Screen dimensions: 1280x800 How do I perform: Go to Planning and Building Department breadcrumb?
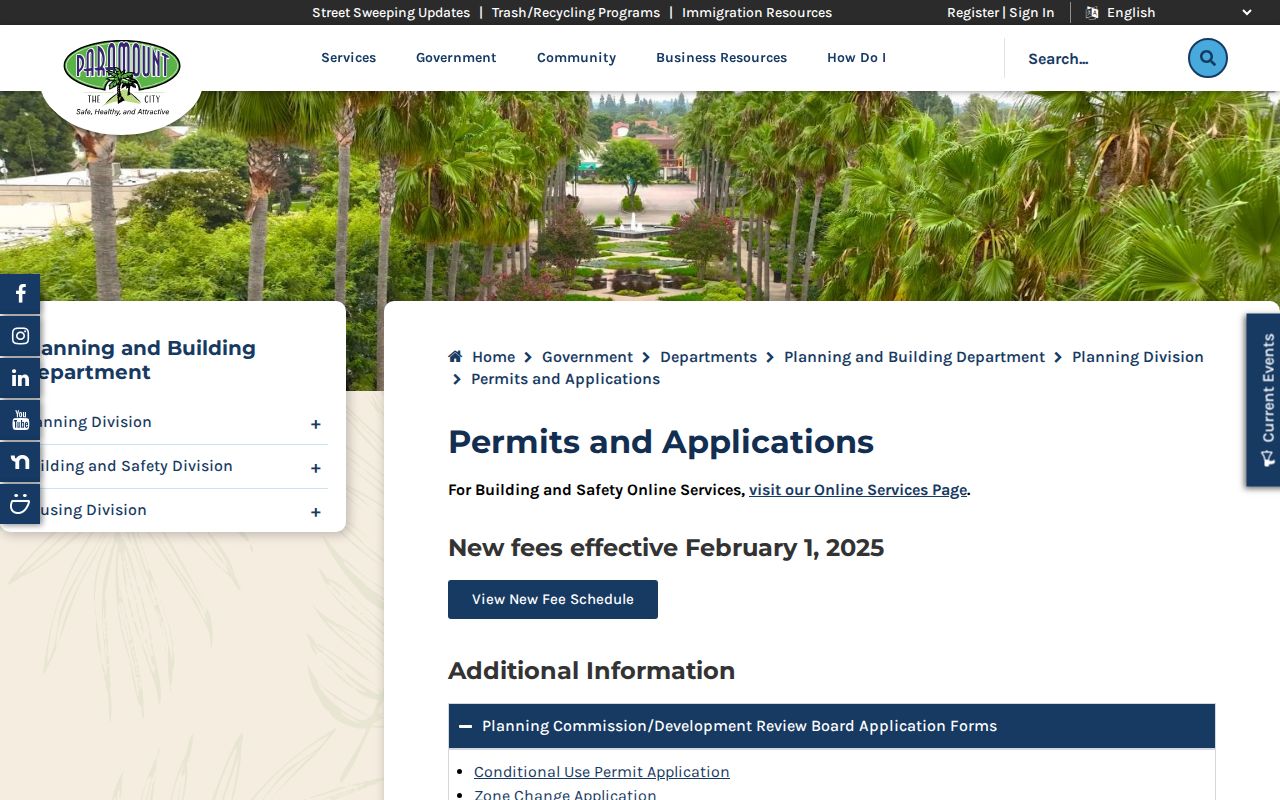coord(914,357)
